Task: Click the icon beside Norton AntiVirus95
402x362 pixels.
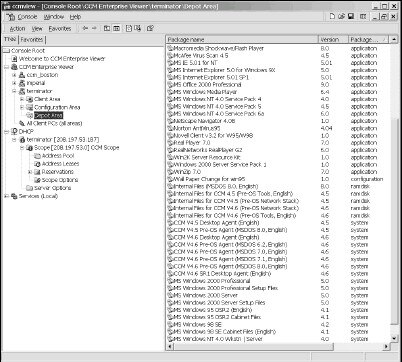Action: pyautogui.click(x=170, y=128)
